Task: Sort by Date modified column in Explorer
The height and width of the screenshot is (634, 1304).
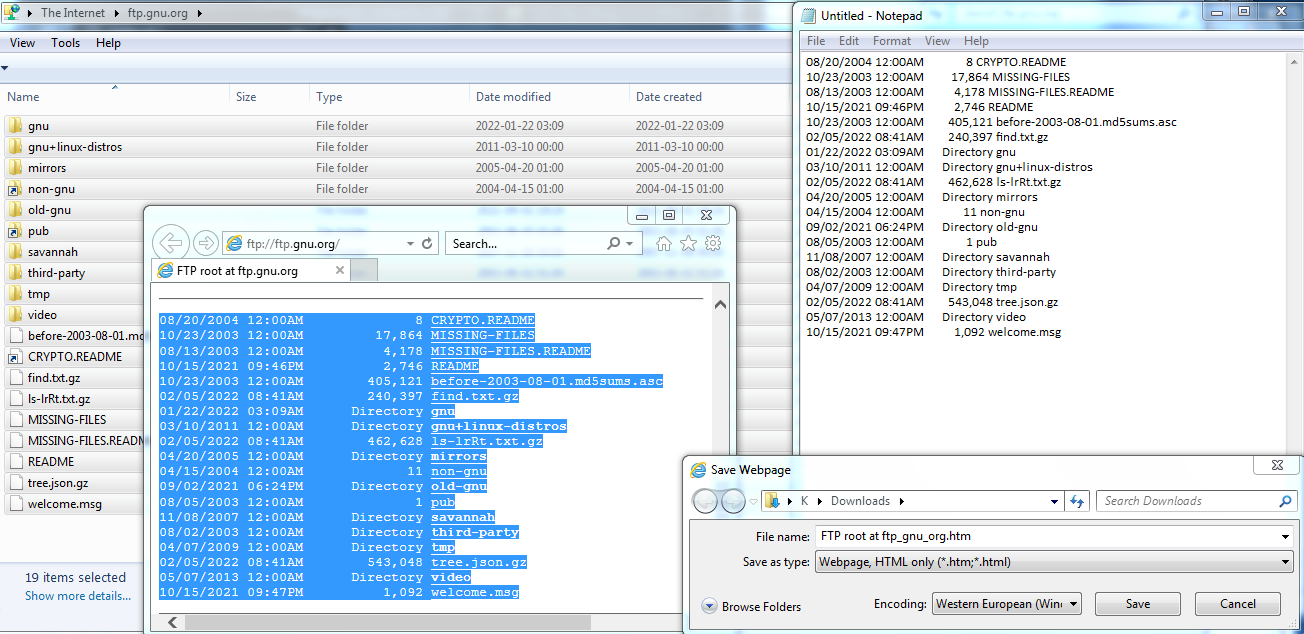Action: 549,97
